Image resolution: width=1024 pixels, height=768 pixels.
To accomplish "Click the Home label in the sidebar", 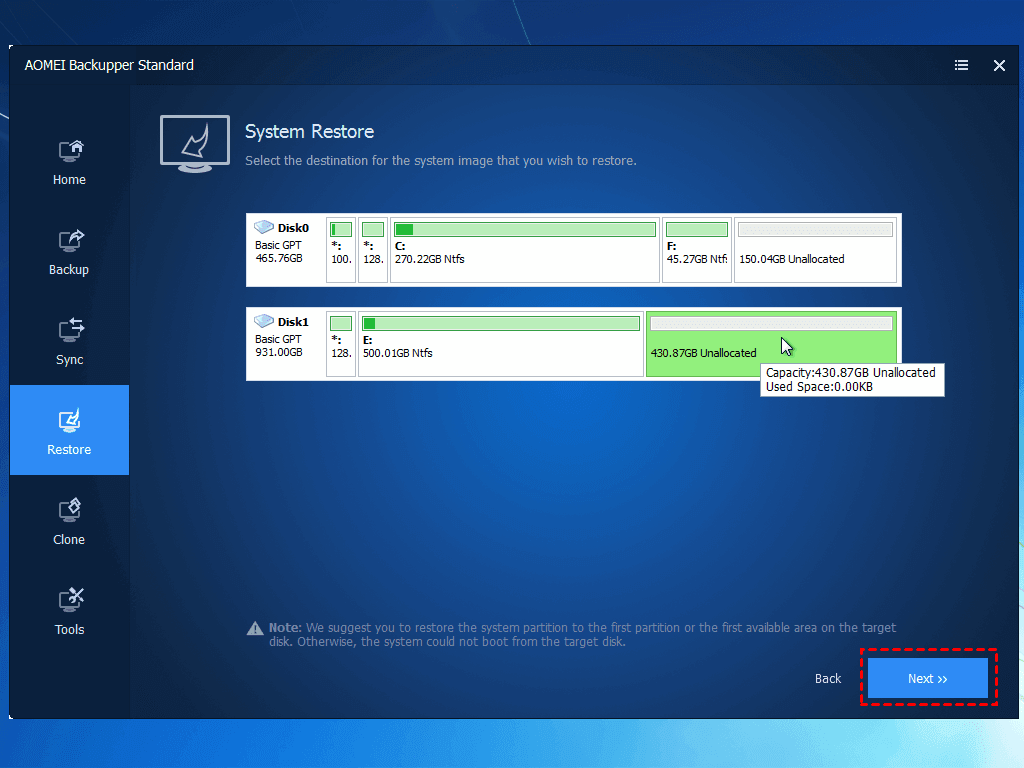I will (x=69, y=180).
